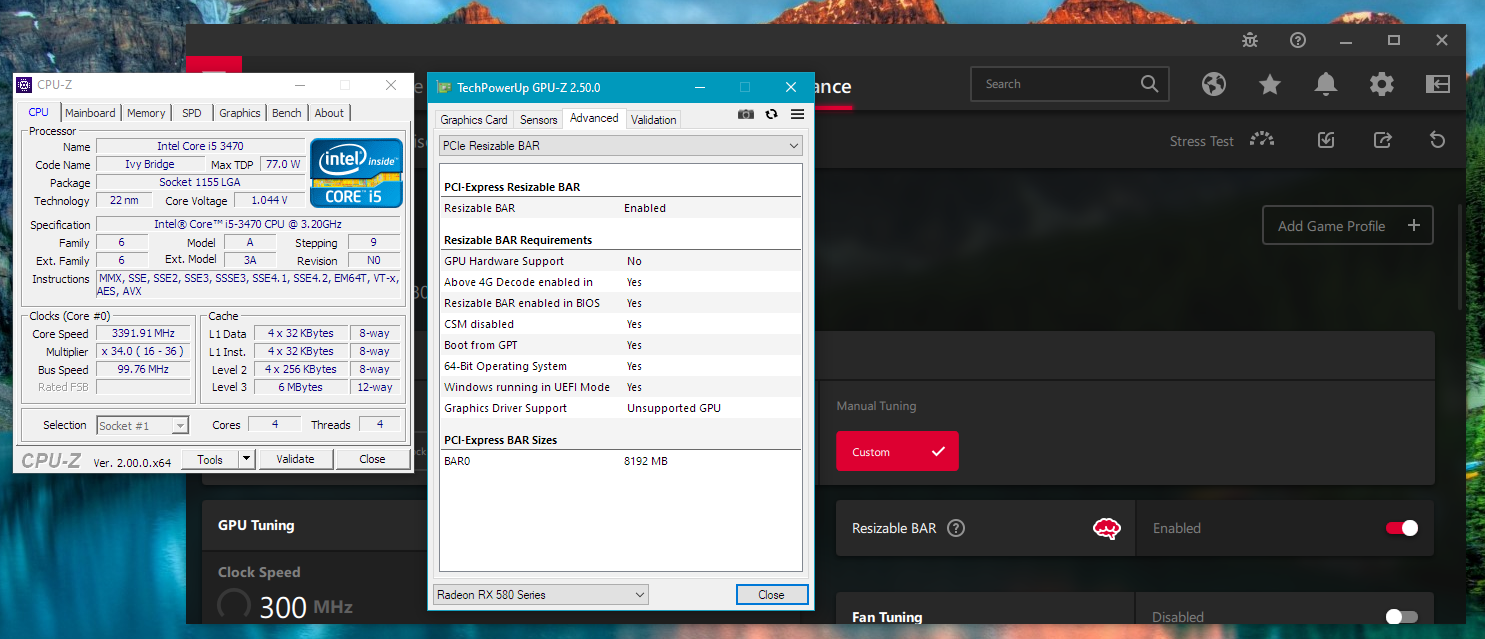Screen dimensions: 1485x639
Task: Click the Clock Speed dial at 300 MHz
Action: (x=233, y=604)
